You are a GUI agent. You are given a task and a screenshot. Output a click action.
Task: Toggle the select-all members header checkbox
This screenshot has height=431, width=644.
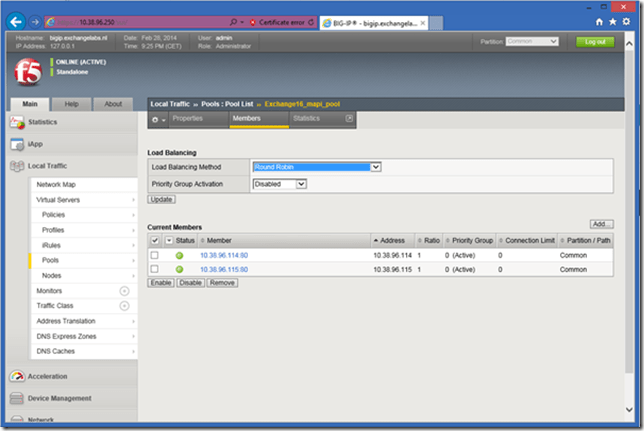(x=154, y=241)
